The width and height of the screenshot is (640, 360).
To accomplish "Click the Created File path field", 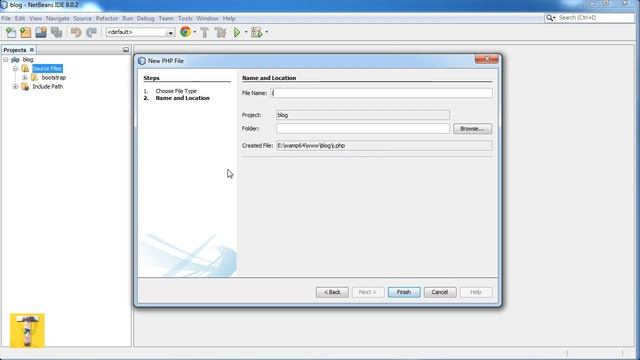I will click(x=384, y=146).
